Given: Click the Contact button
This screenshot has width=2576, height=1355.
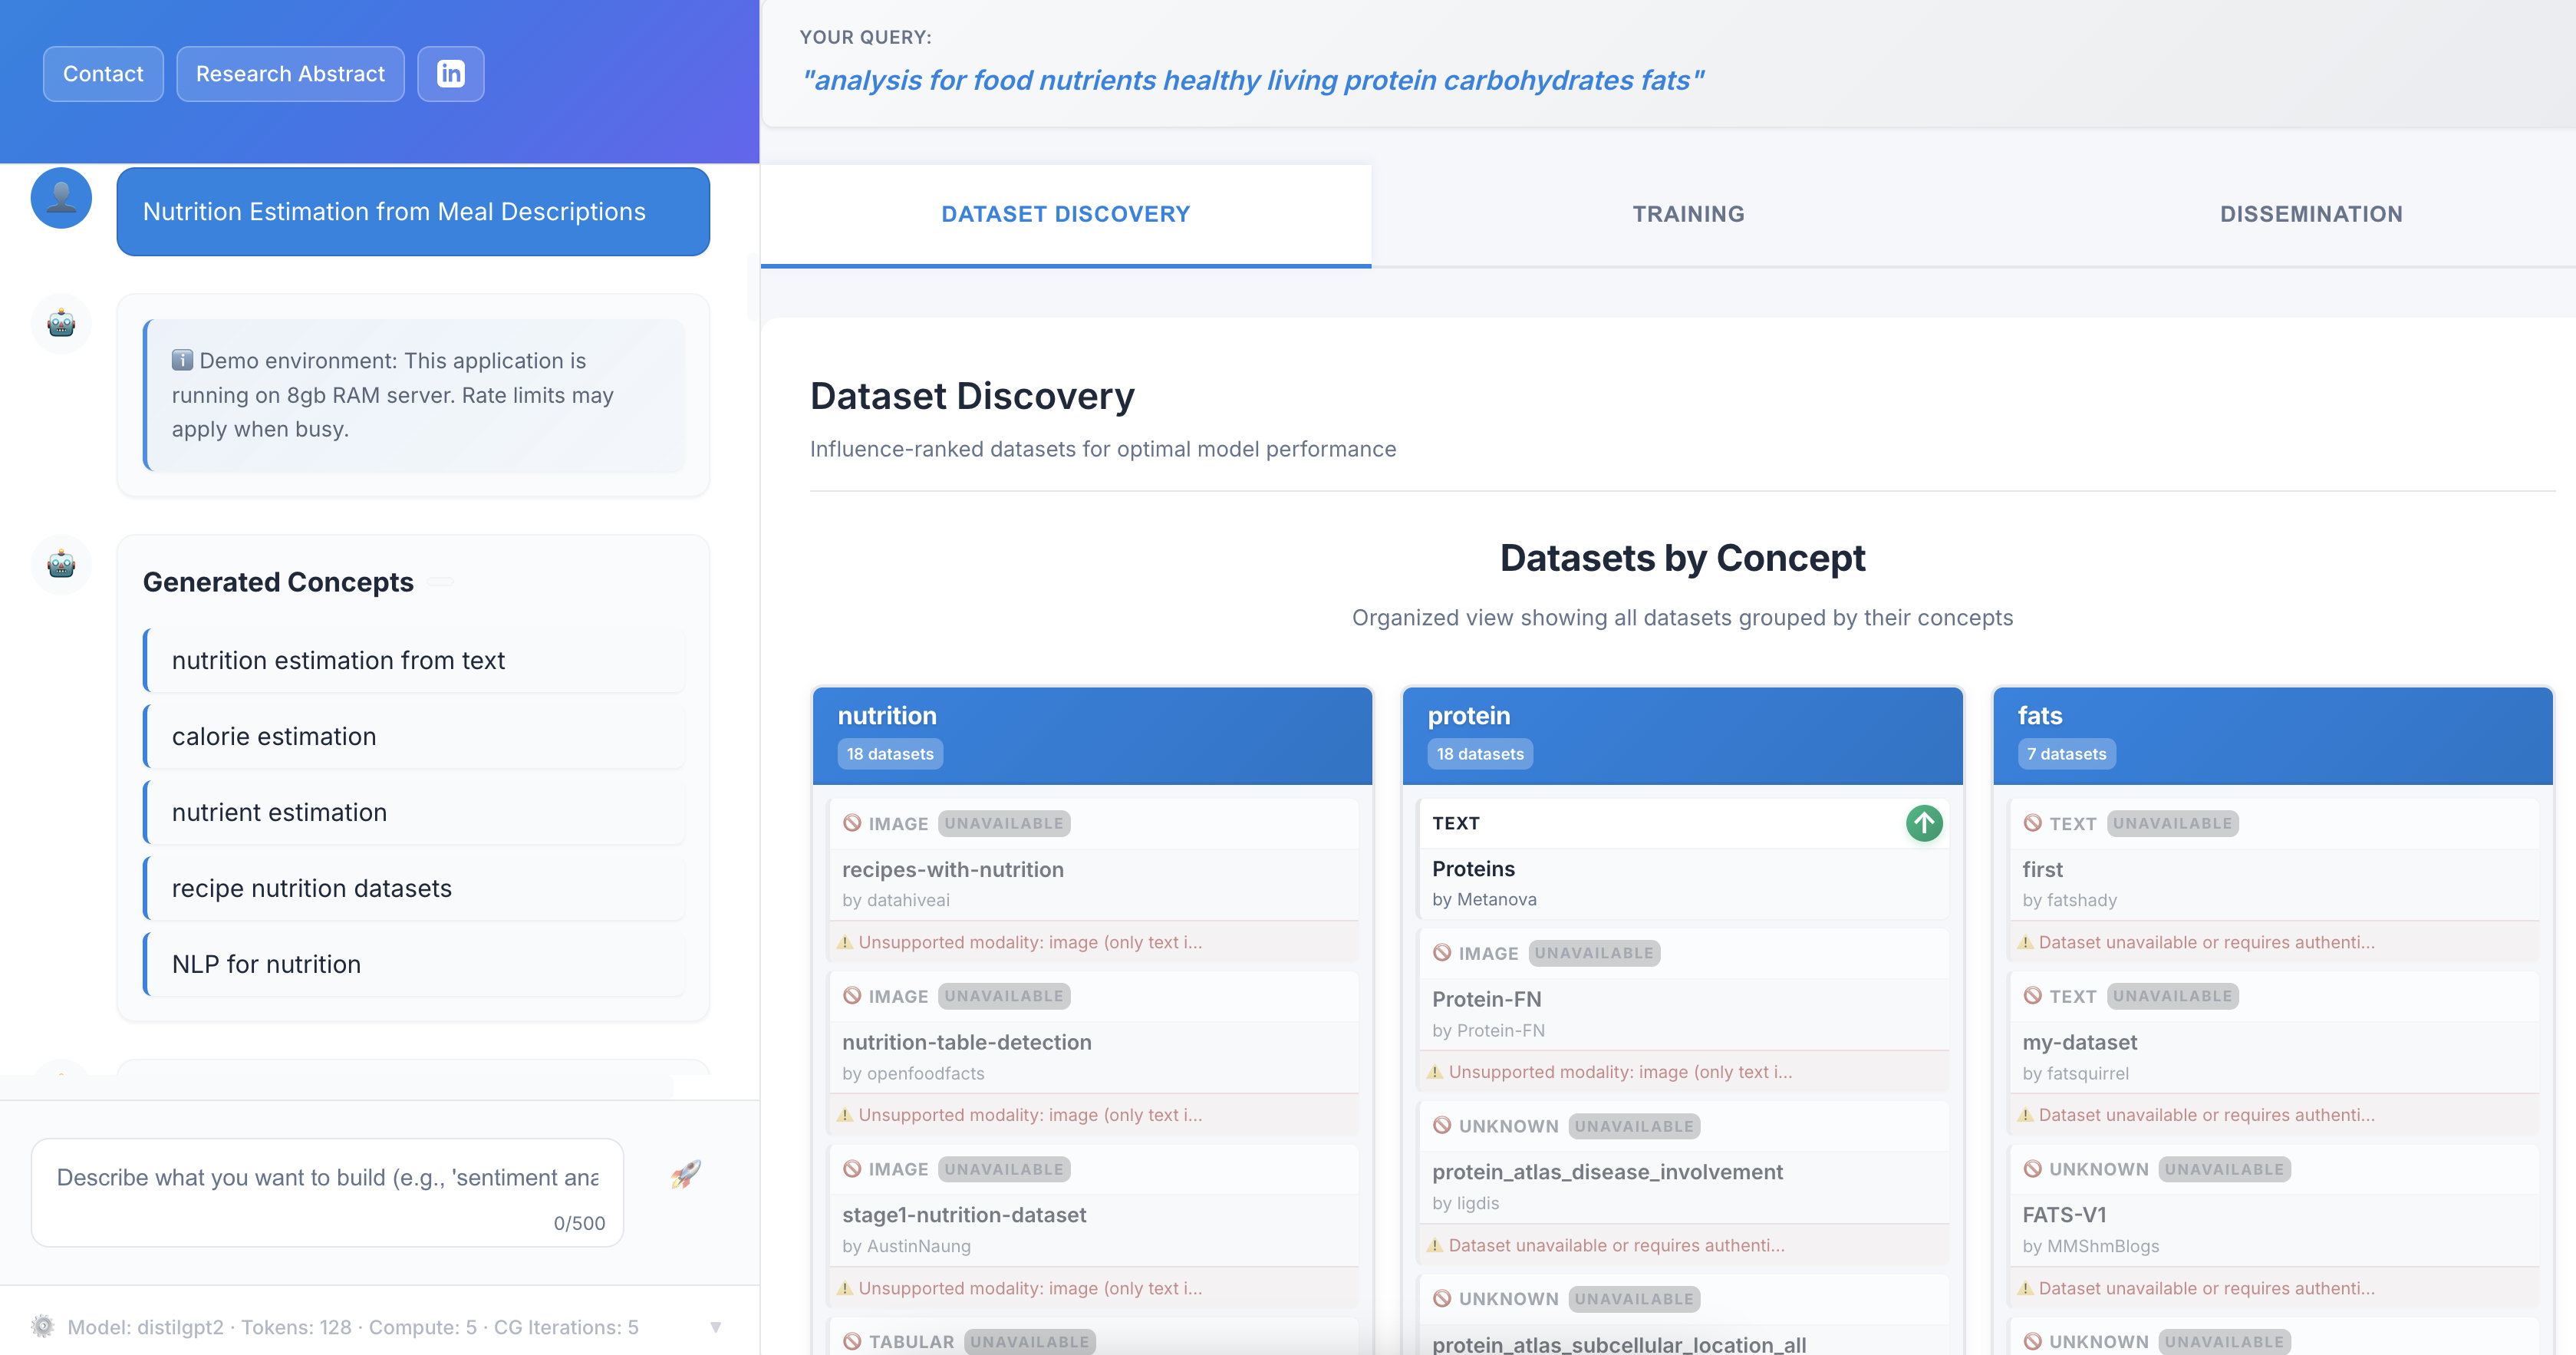Looking at the screenshot, I should pyautogui.click(x=103, y=74).
